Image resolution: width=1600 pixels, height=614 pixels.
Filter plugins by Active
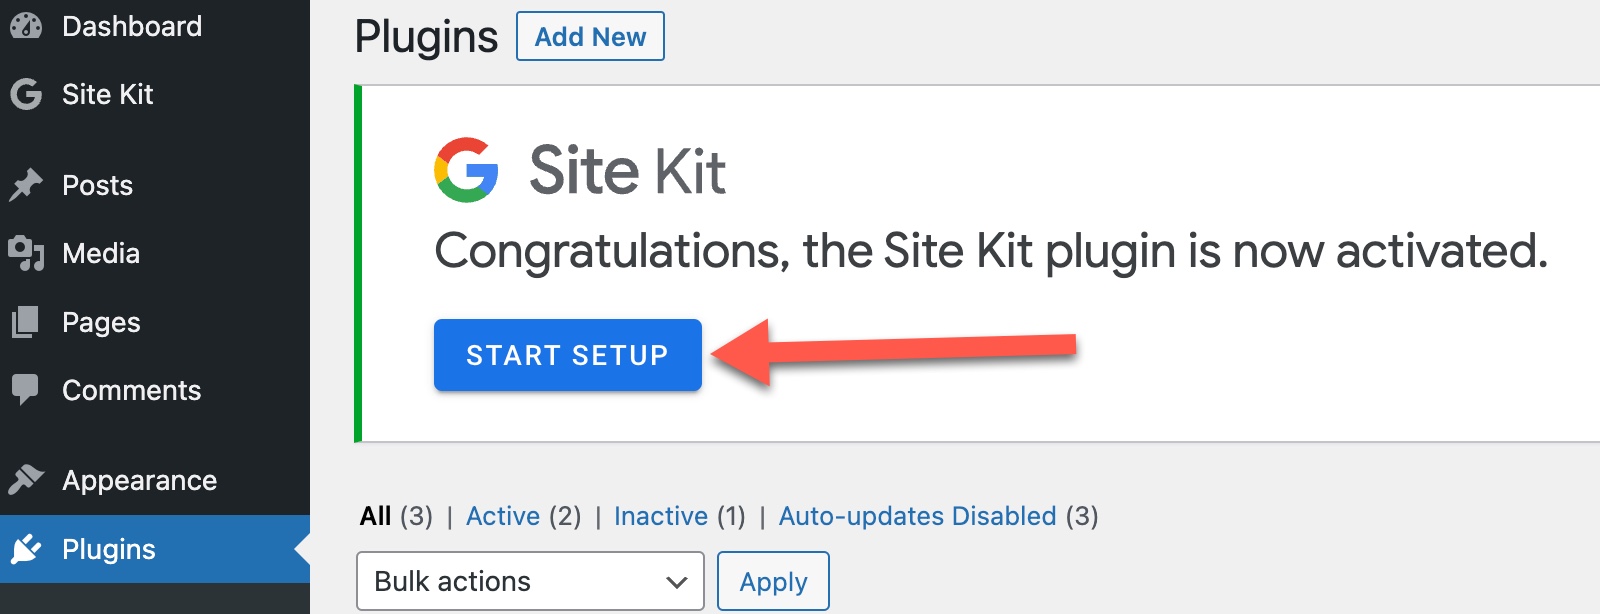[503, 516]
